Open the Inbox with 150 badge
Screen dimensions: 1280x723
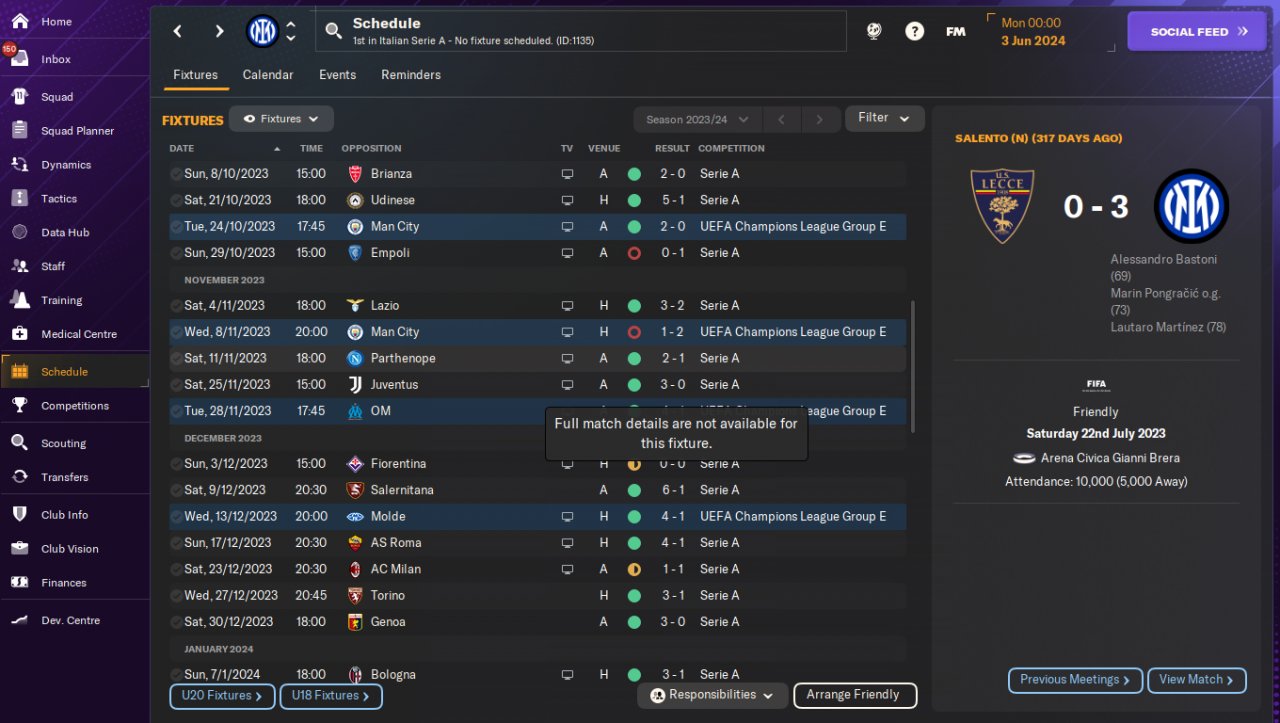tap(55, 59)
